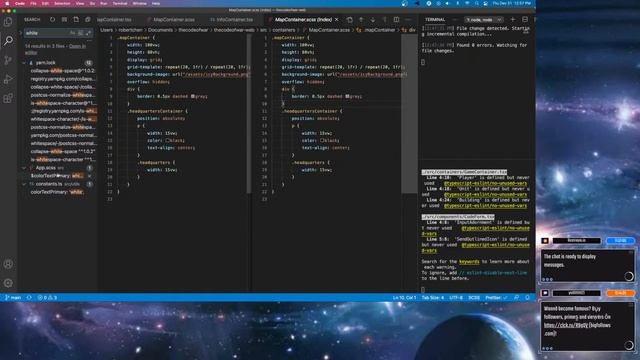Open the file from diff editor toolbar

(x=349, y=20)
